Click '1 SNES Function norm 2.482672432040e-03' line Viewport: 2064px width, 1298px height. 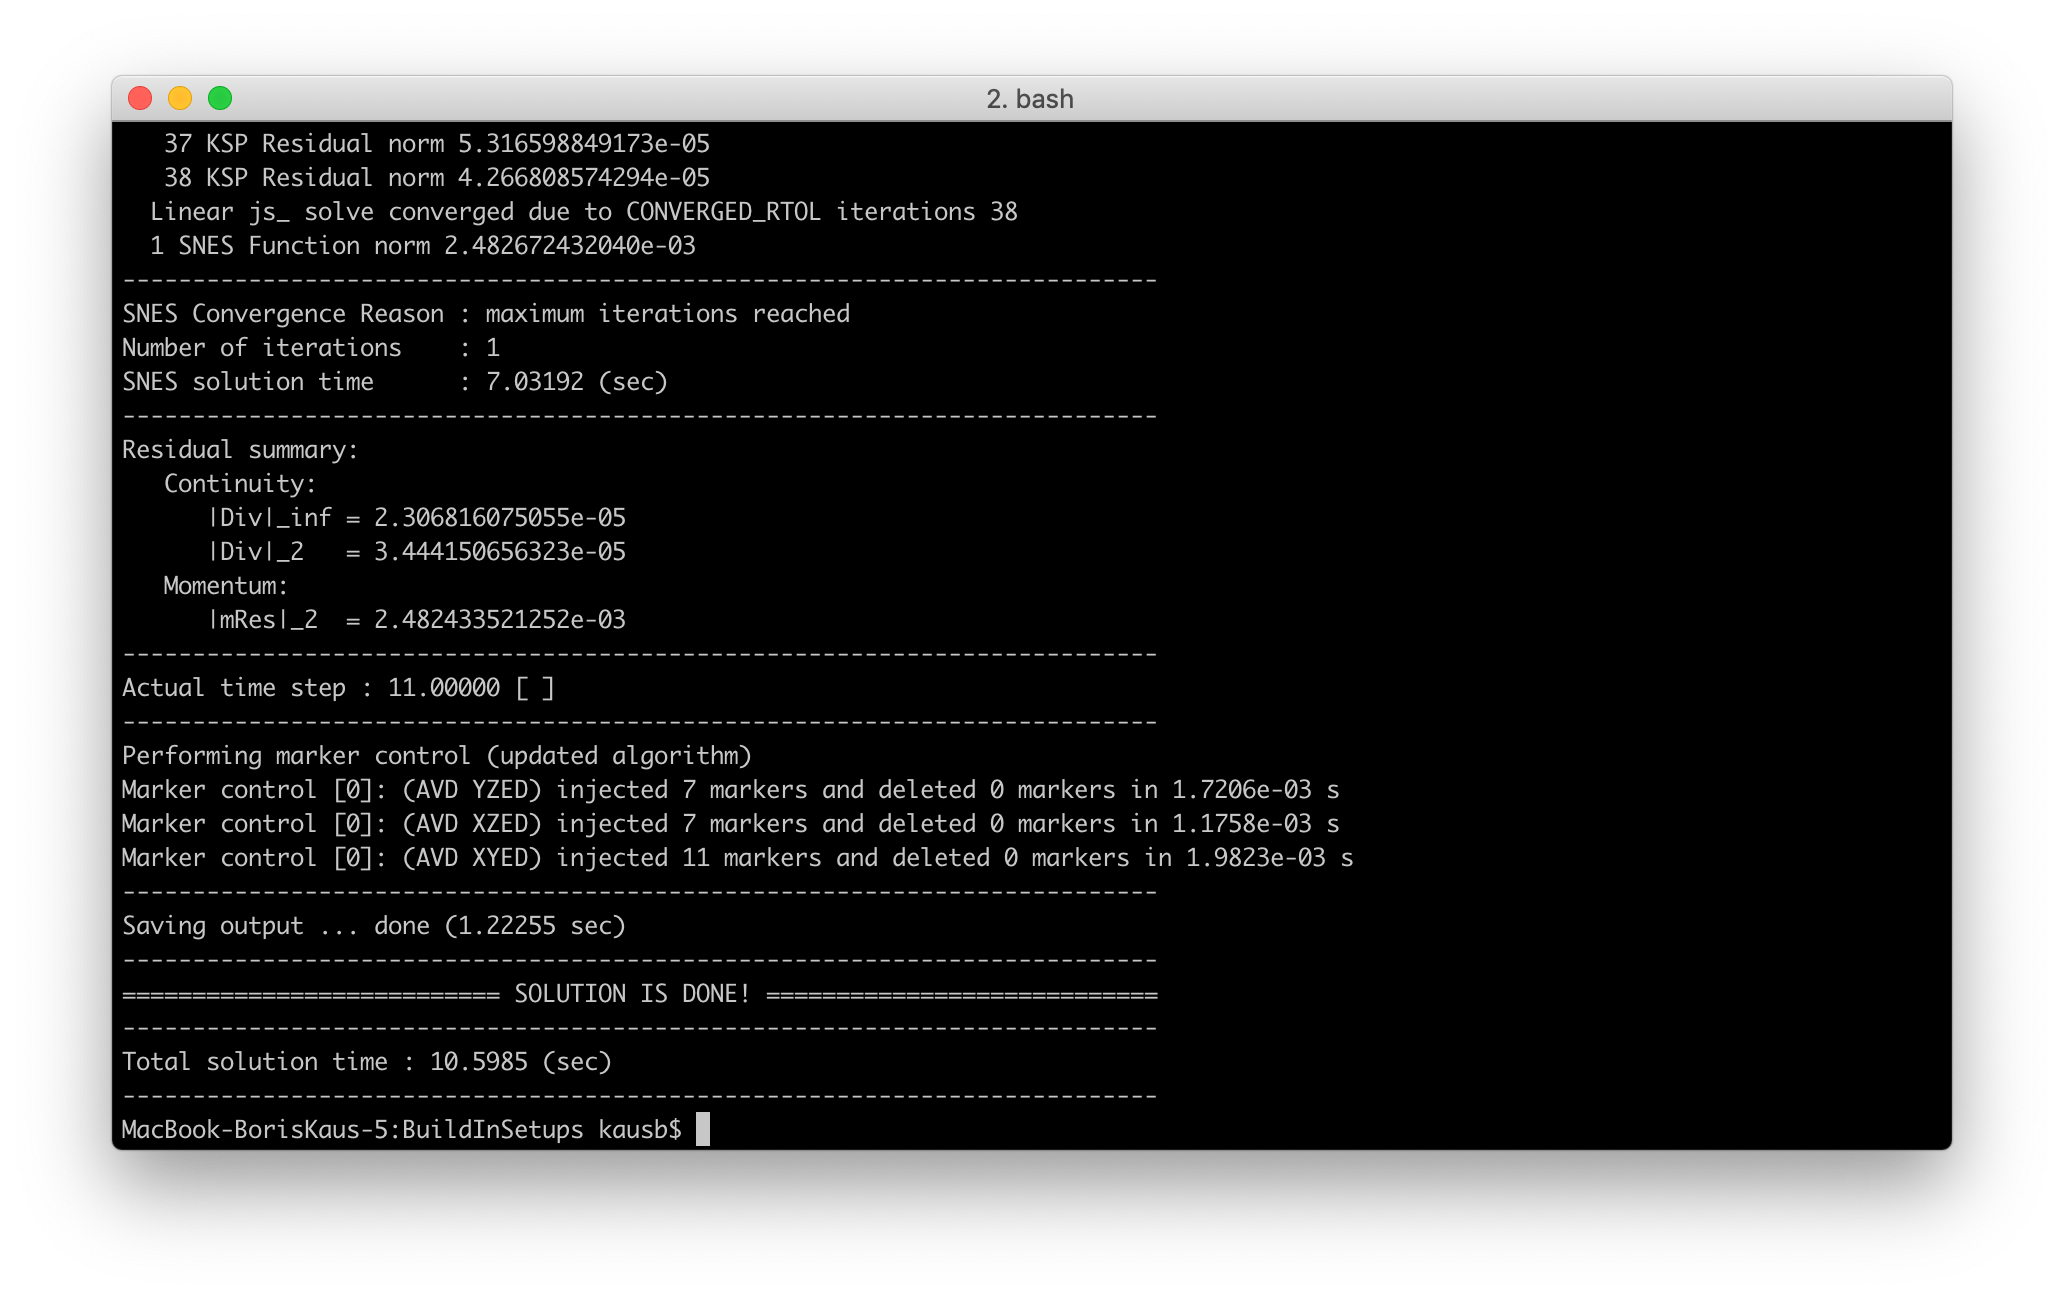point(423,246)
